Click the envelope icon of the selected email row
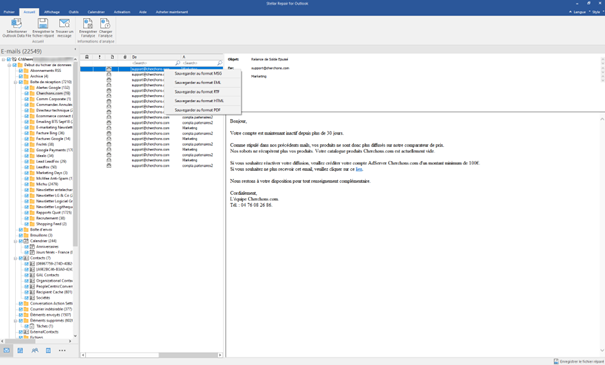This screenshot has height=365, width=605. pos(109,69)
